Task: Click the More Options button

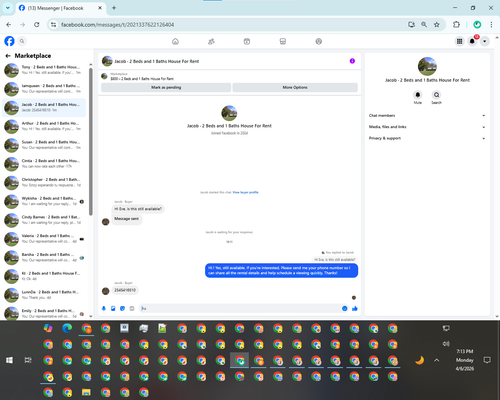Action: click(295, 87)
